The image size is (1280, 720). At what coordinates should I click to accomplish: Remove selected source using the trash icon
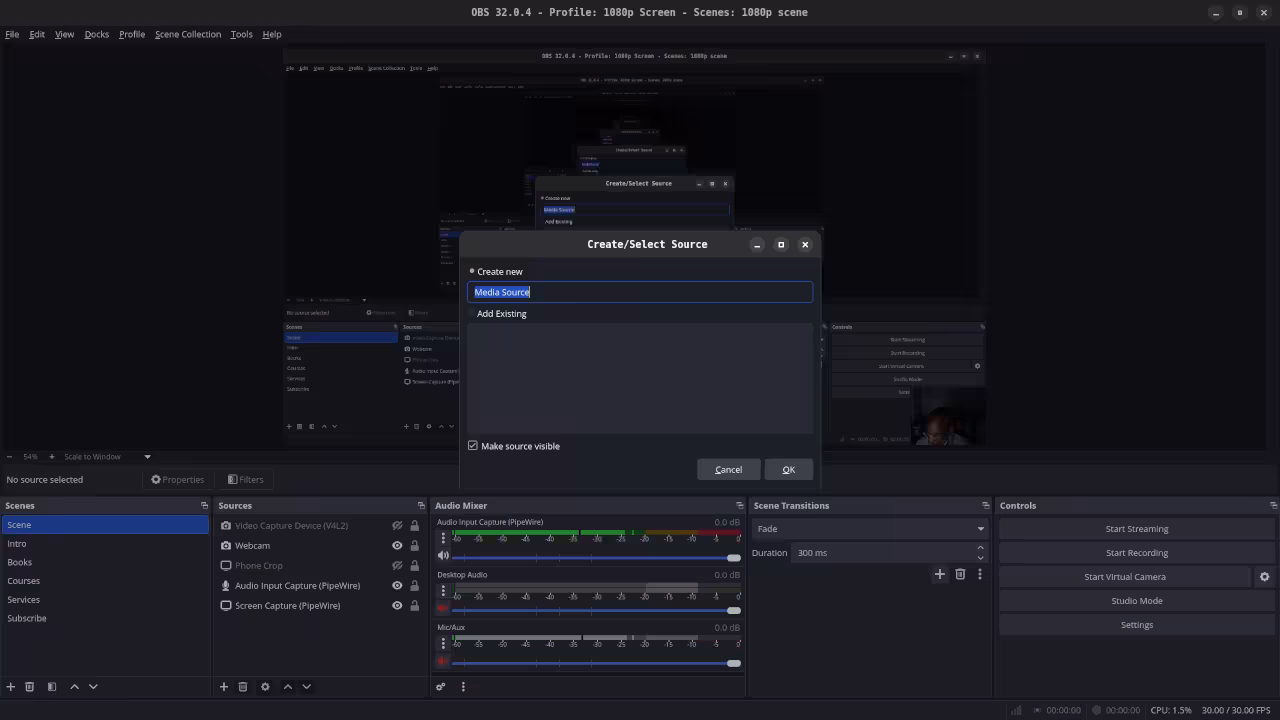pos(243,687)
